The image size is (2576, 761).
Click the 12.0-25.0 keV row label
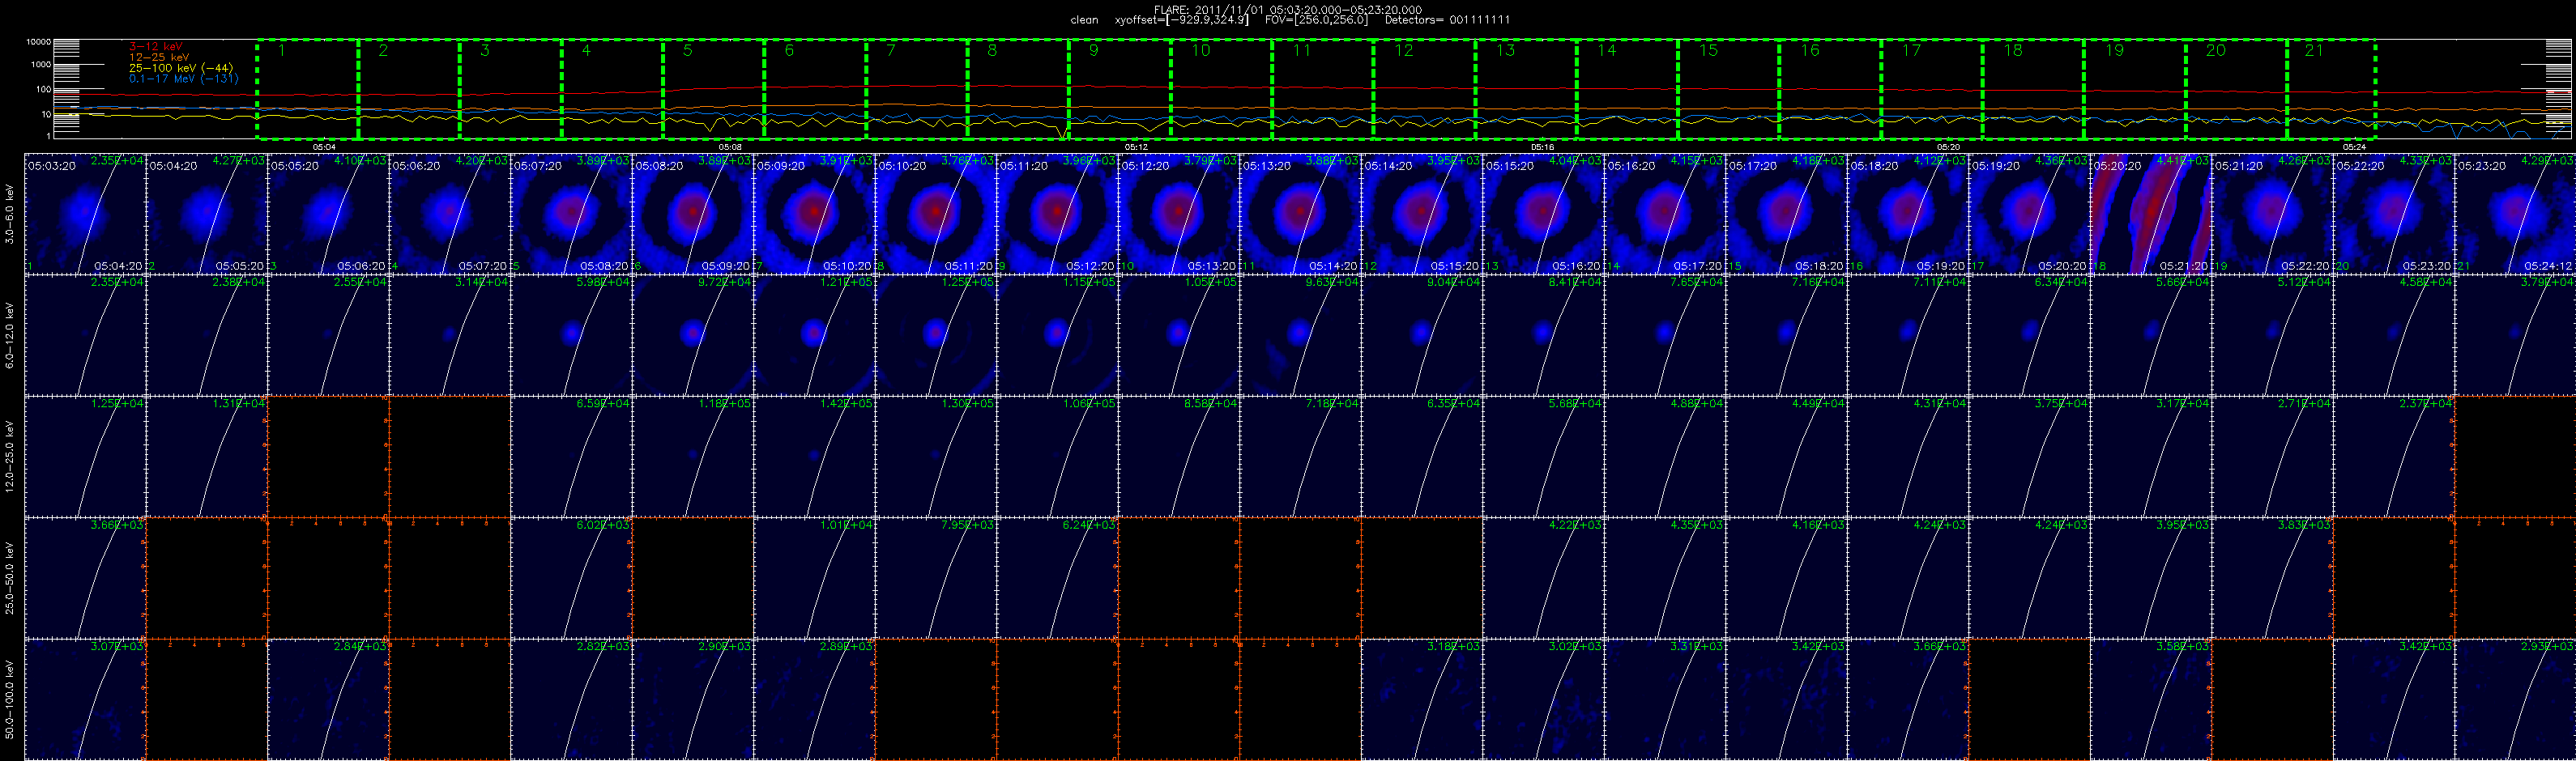pos(10,457)
